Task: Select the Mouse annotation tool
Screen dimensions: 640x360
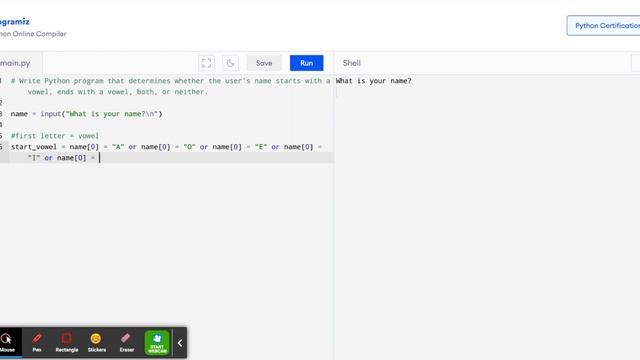Action: 7,342
